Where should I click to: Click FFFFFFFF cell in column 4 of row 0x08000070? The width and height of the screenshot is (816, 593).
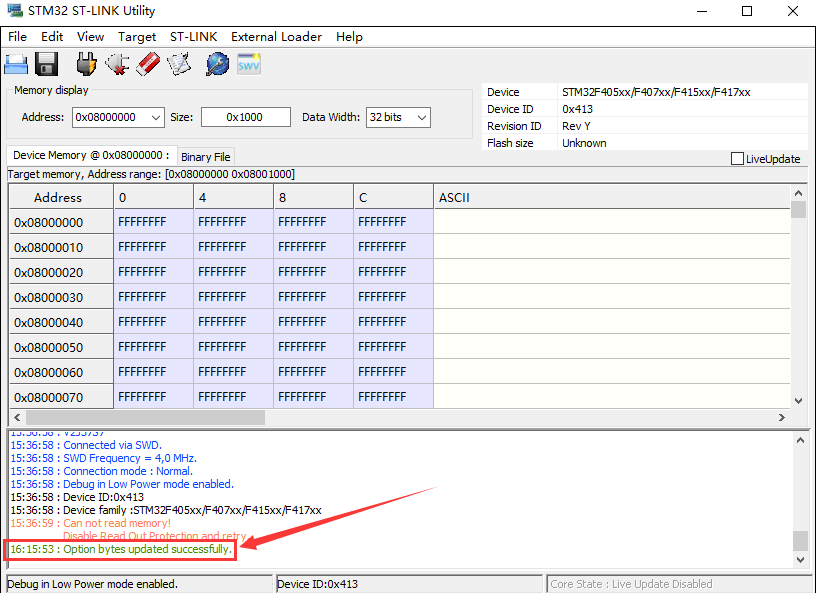tap(234, 397)
